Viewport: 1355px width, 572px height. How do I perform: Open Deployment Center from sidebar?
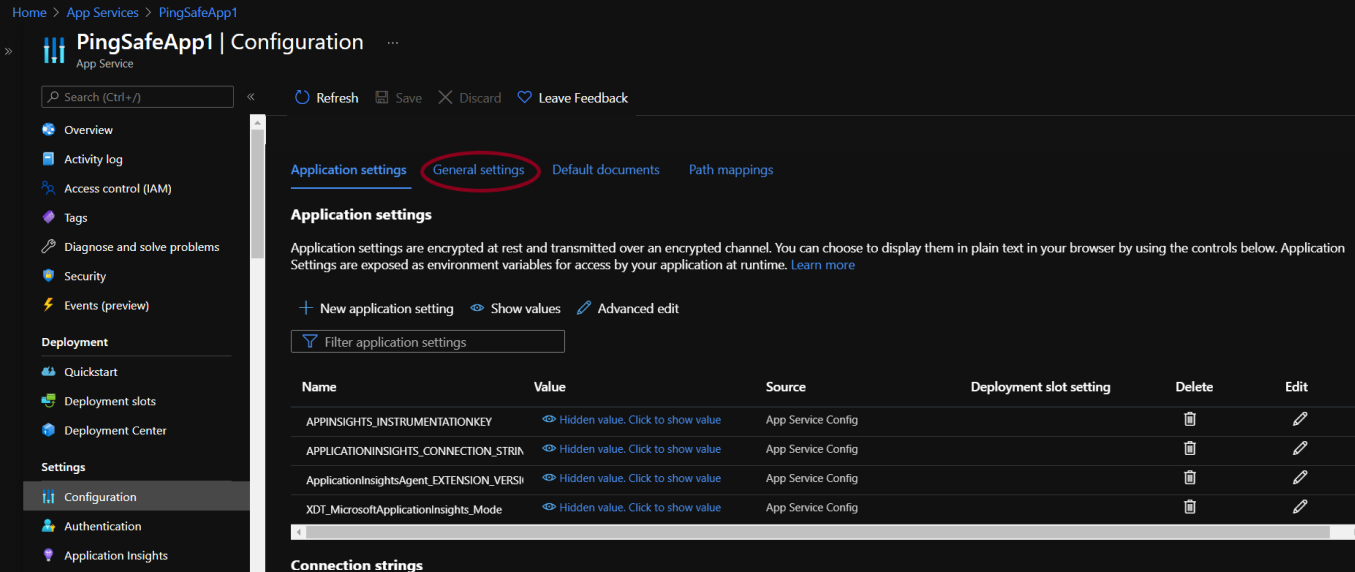[115, 431]
